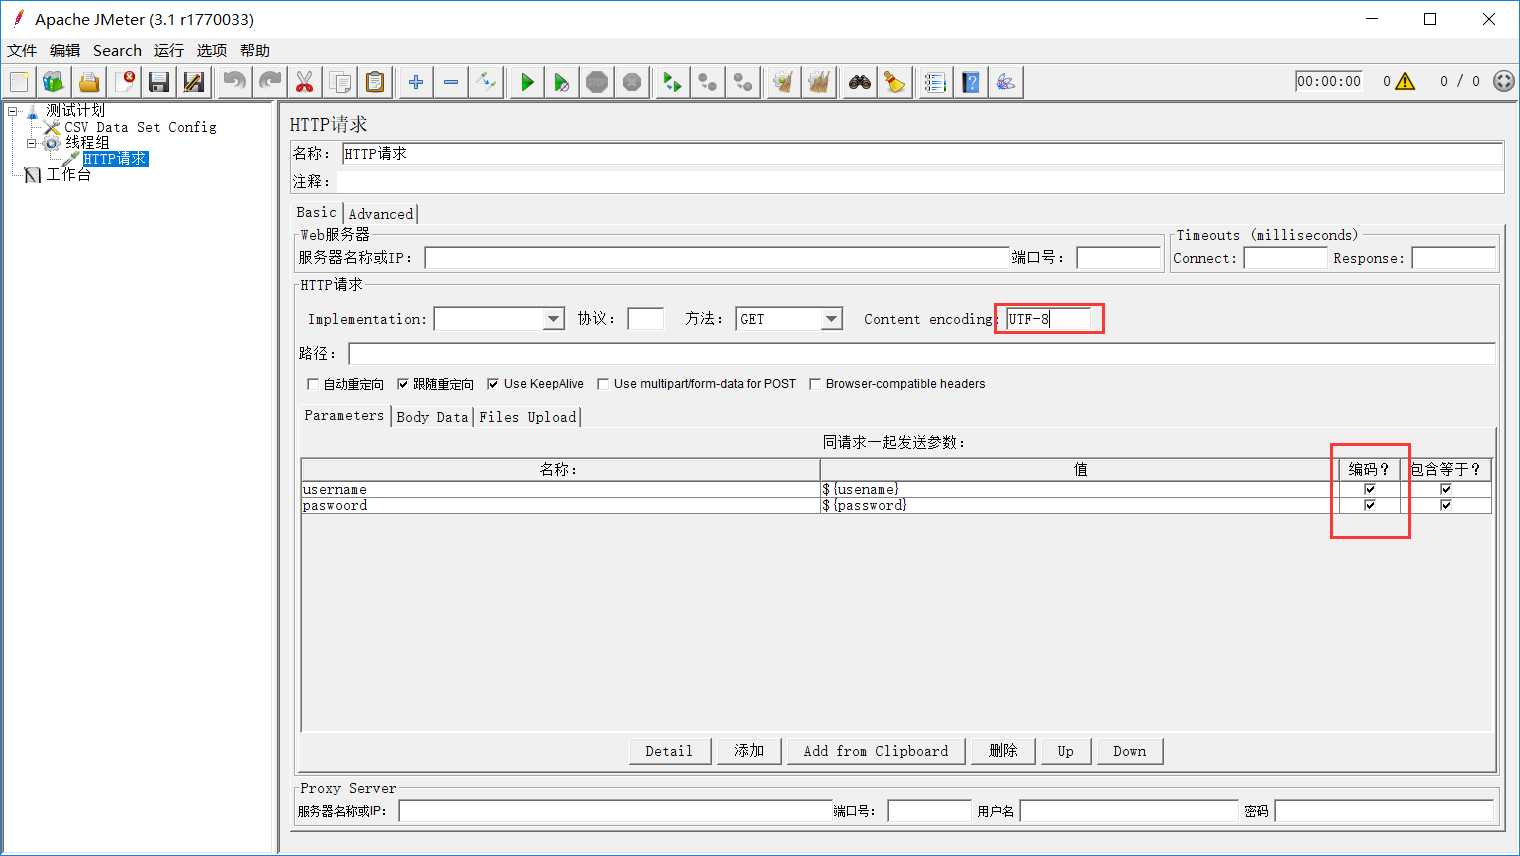Click the Detail button

669,751
